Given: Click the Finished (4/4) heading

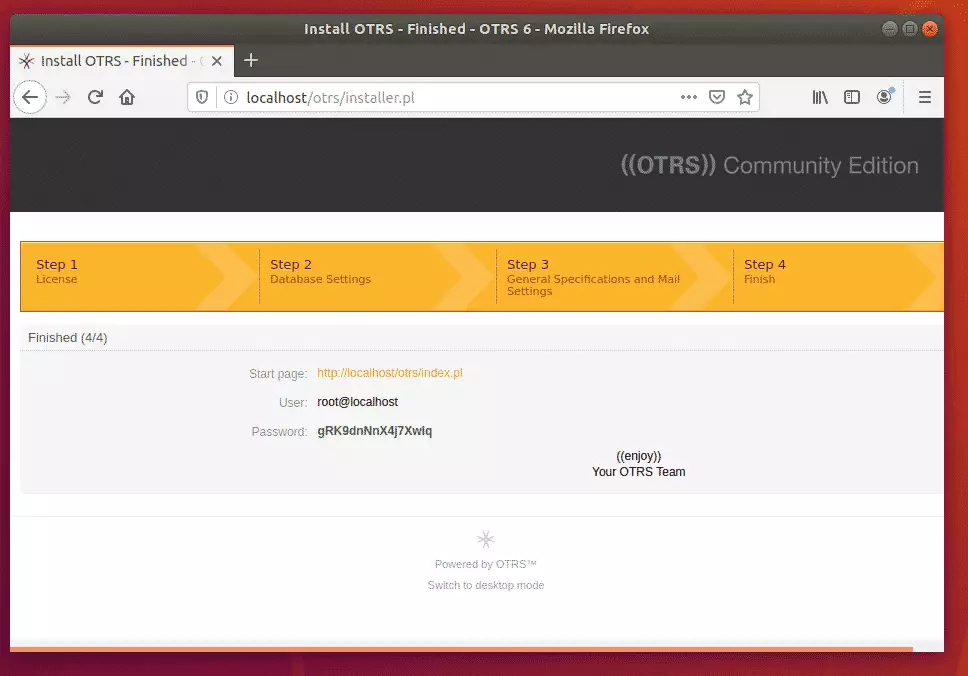Looking at the screenshot, I should point(68,338).
